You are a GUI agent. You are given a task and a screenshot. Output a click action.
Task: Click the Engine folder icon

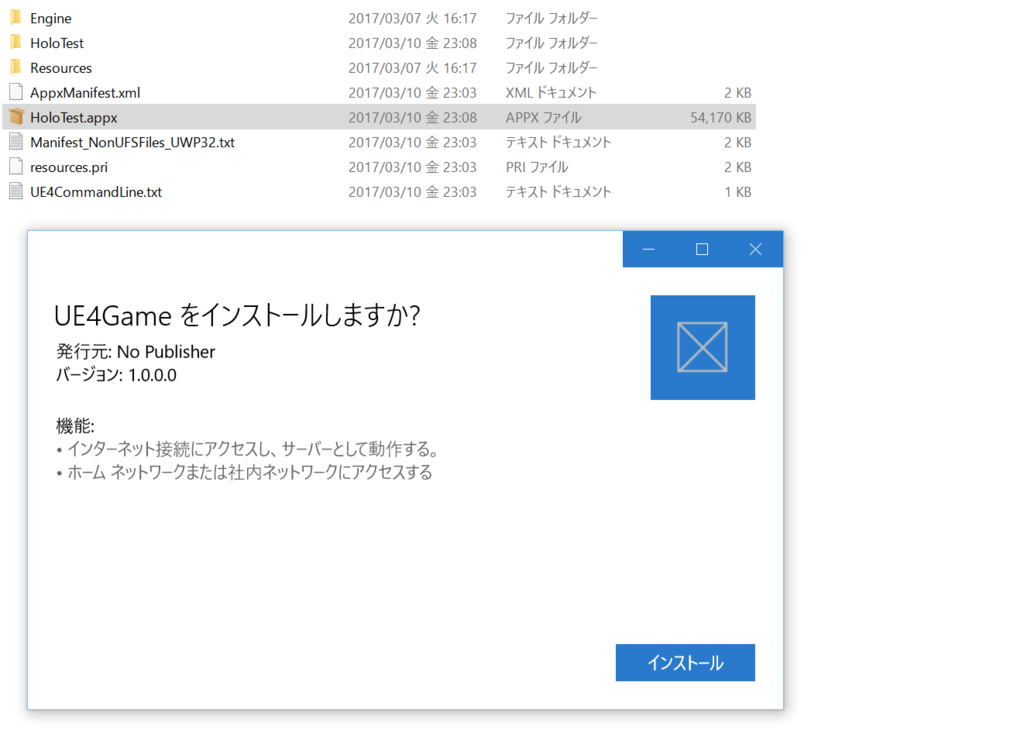tap(16, 17)
